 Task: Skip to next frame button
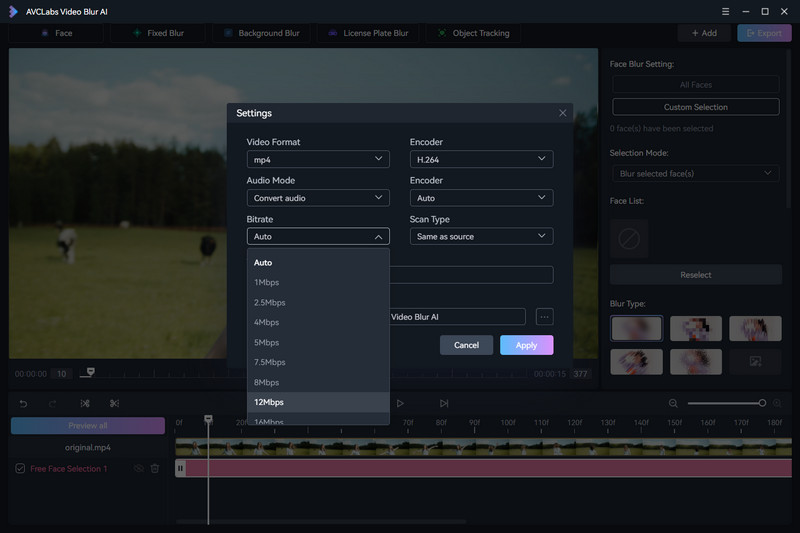pyautogui.click(x=444, y=403)
